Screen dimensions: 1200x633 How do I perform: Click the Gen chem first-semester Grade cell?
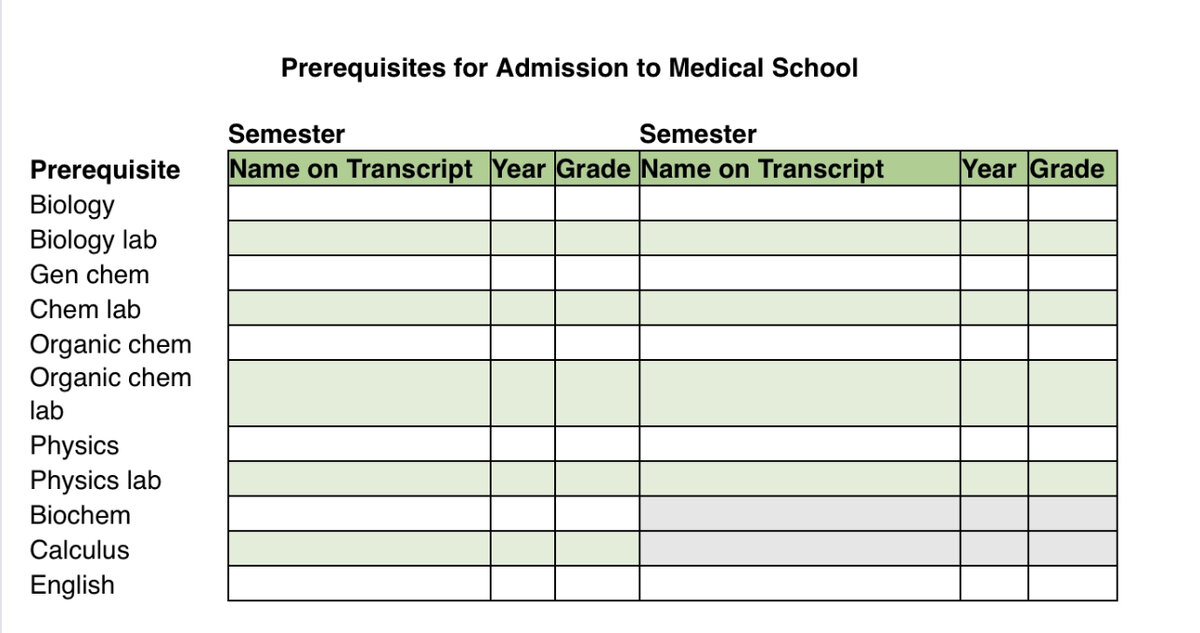tap(596, 273)
